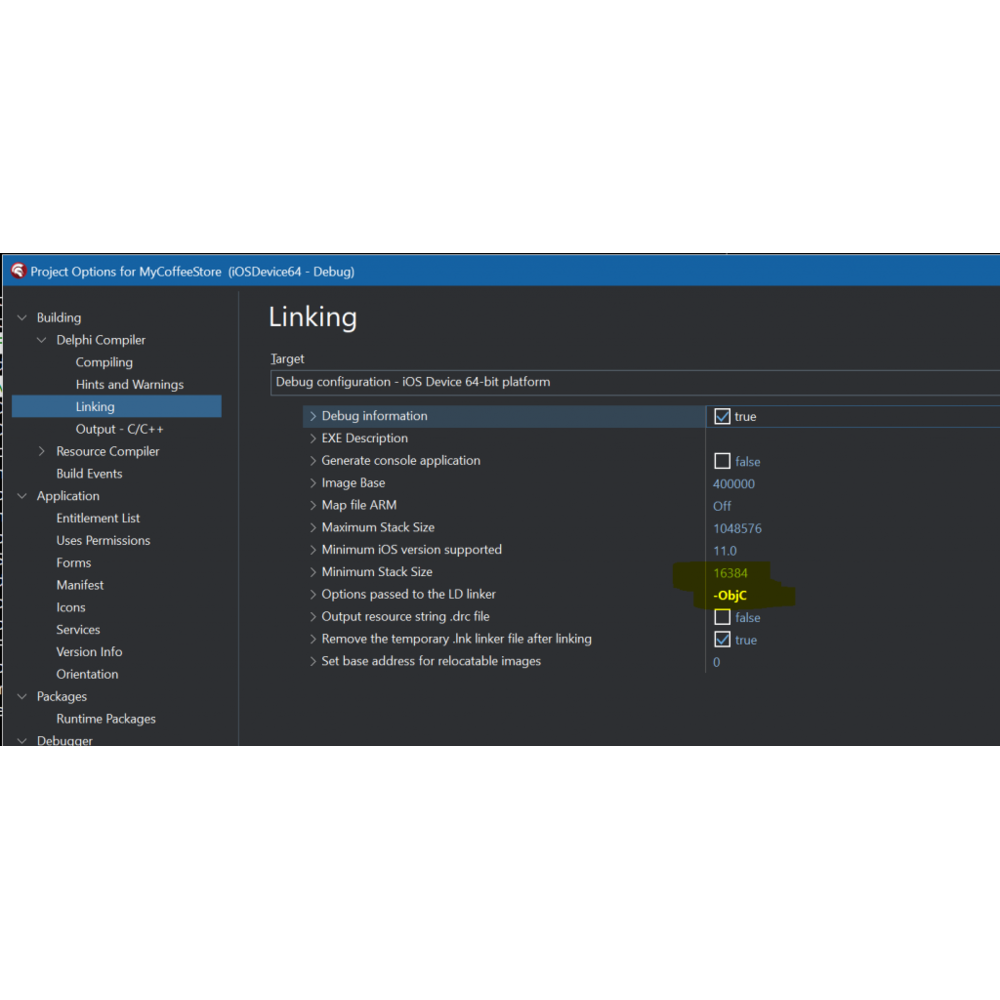
Task: Collapse the Building tree node
Action: [23, 318]
